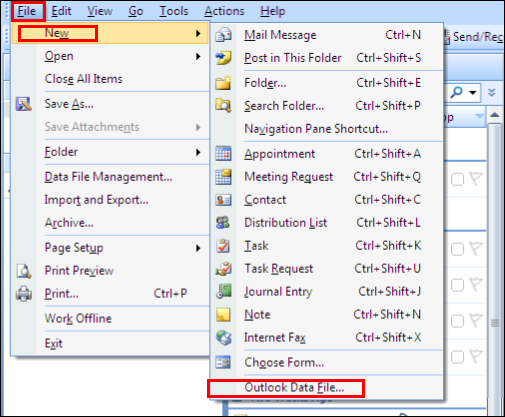Viewport: 505px width, 417px height.
Task: Click the Journal Entry icon
Action: (x=223, y=291)
